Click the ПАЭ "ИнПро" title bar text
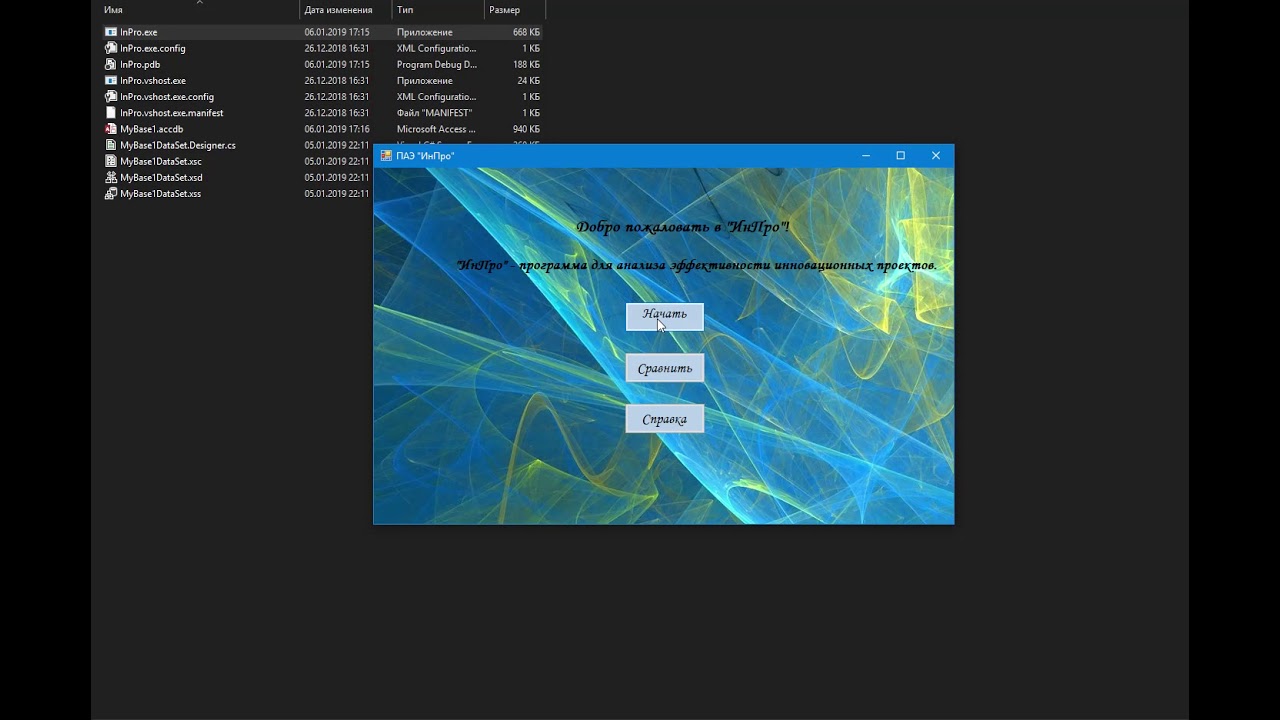Image resolution: width=1280 pixels, height=720 pixels. pos(425,156)
